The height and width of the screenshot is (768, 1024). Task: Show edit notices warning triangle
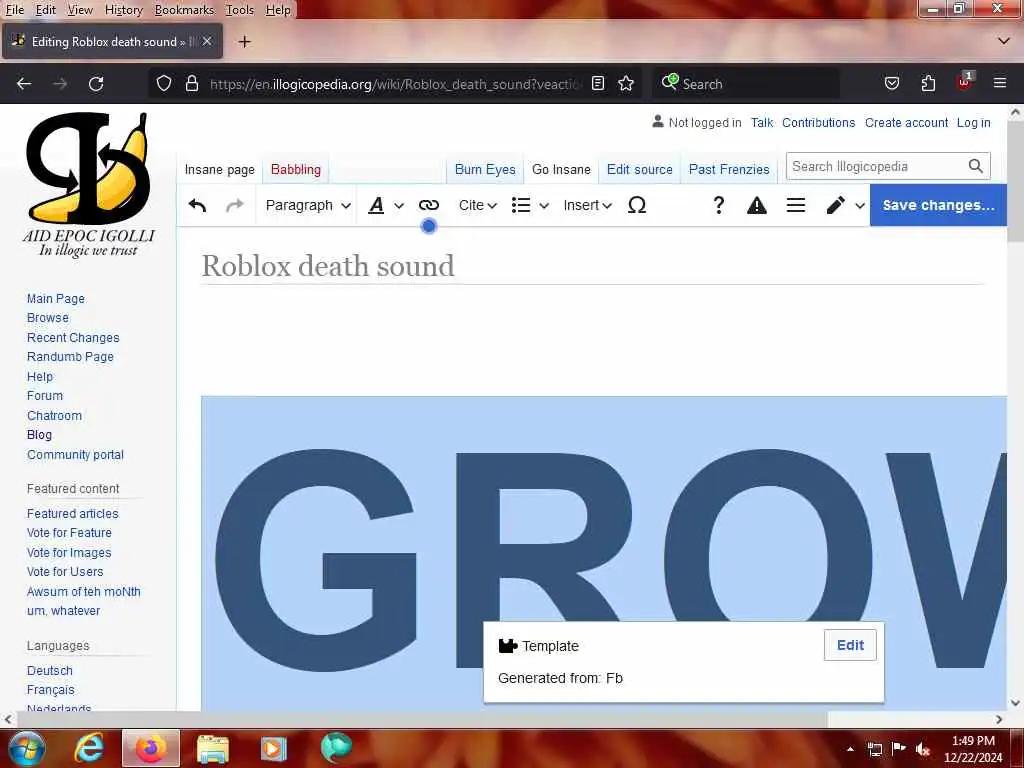pos(756,205)
